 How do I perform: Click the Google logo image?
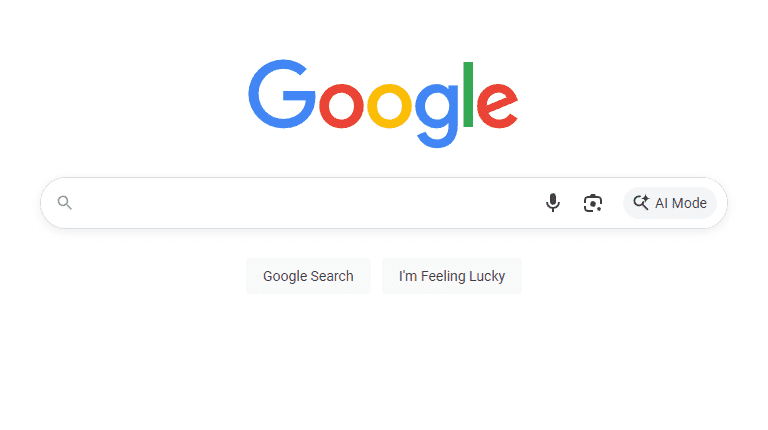point(383,104)
